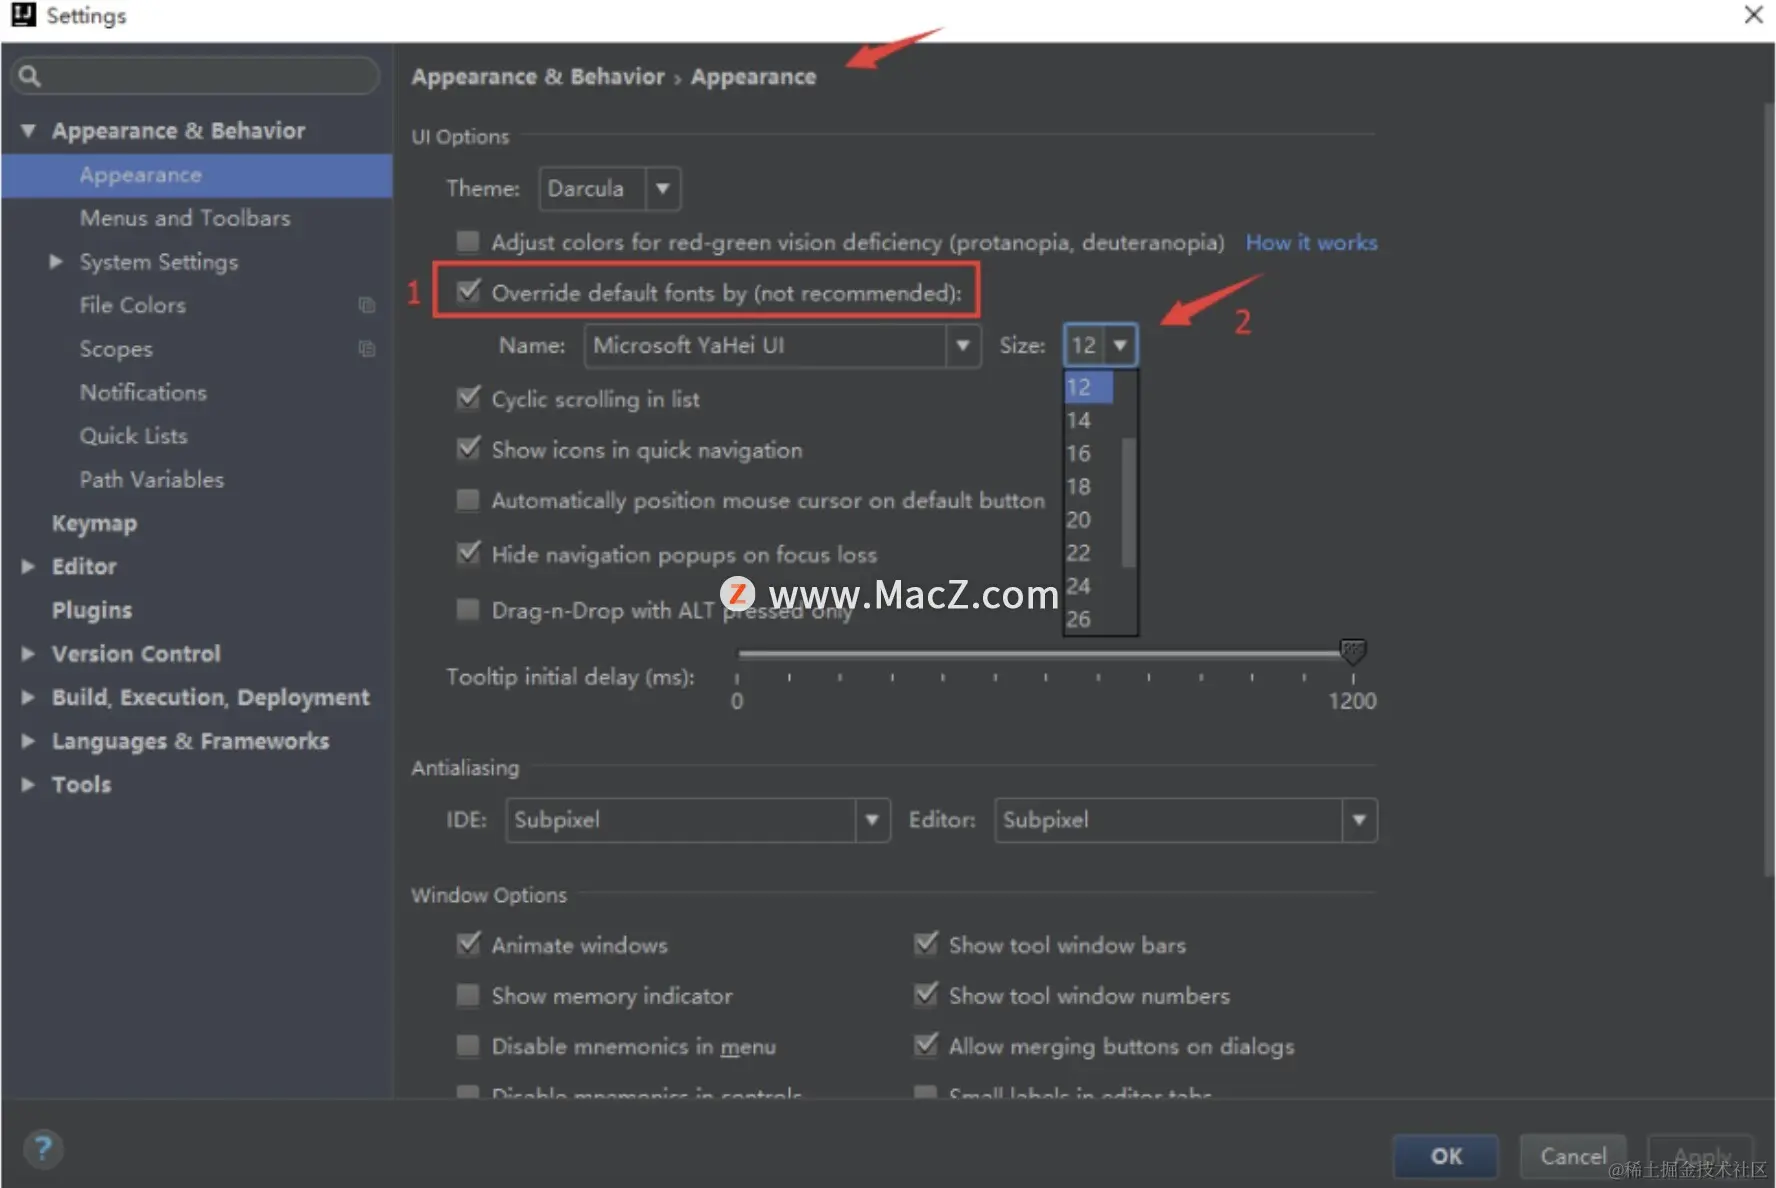Click the settings search field
The height and width of the screenshot is (1188, 1776).
pyautogui.click(x=196, y=76)
